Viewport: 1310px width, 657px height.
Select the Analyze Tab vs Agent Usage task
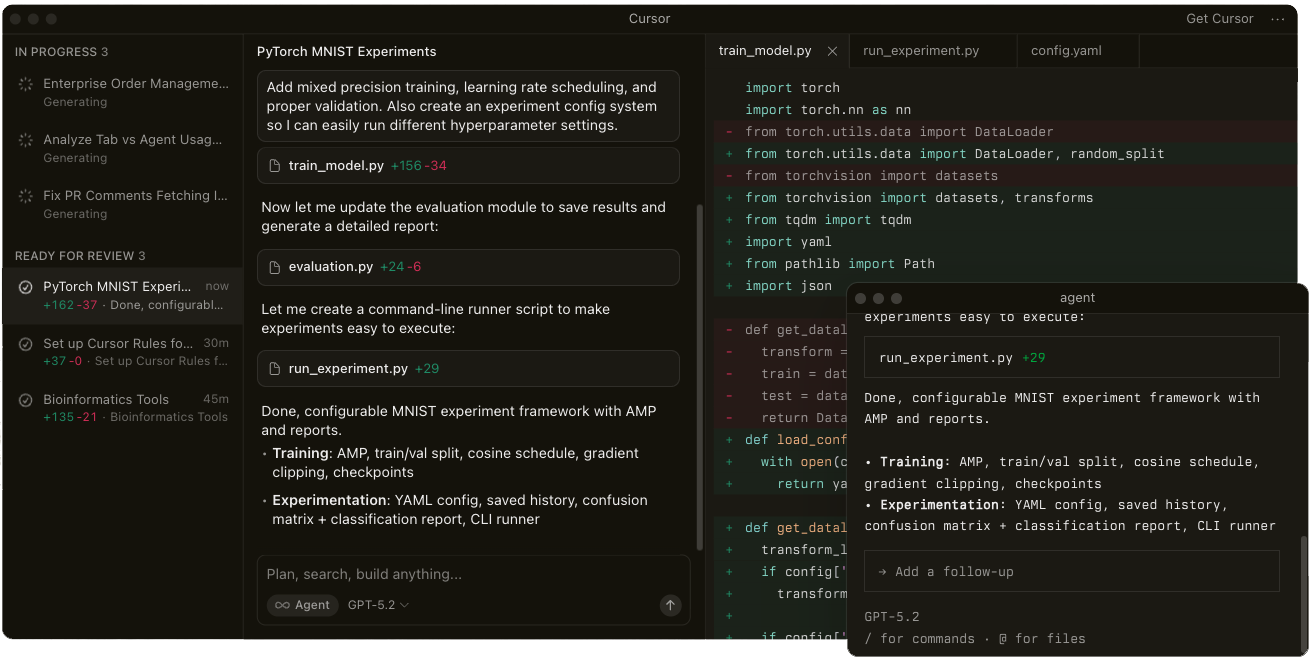(132, 140)
